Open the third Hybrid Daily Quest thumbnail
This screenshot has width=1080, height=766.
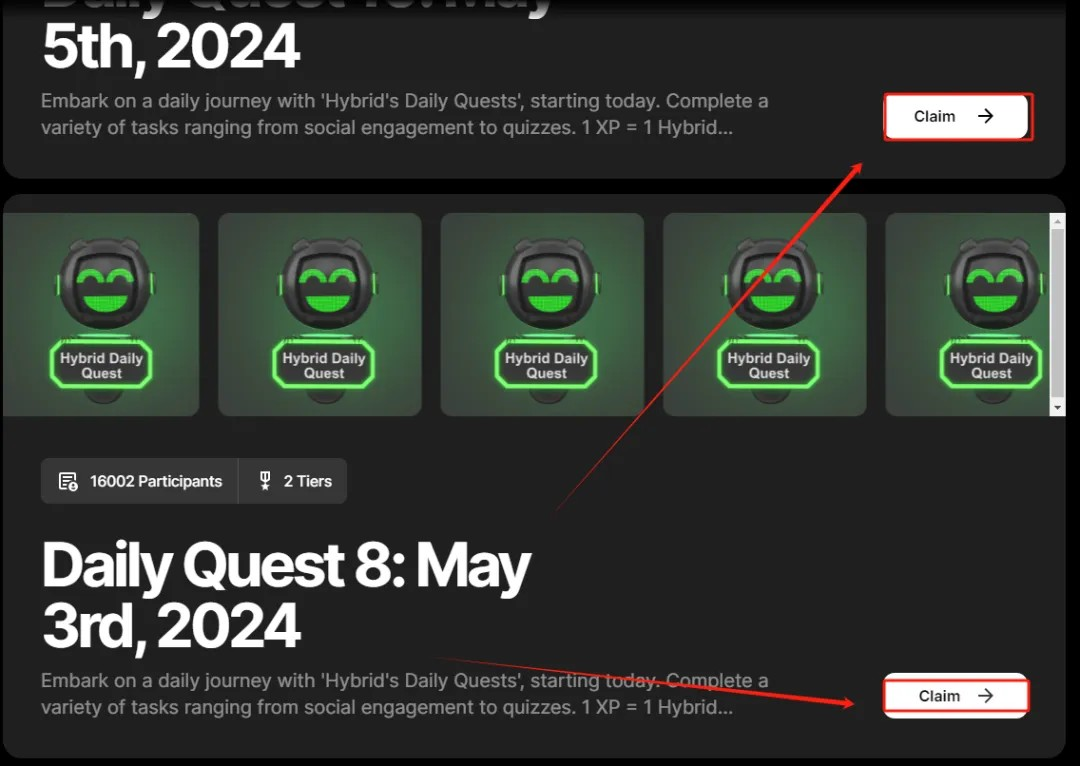tap(542, 314)
